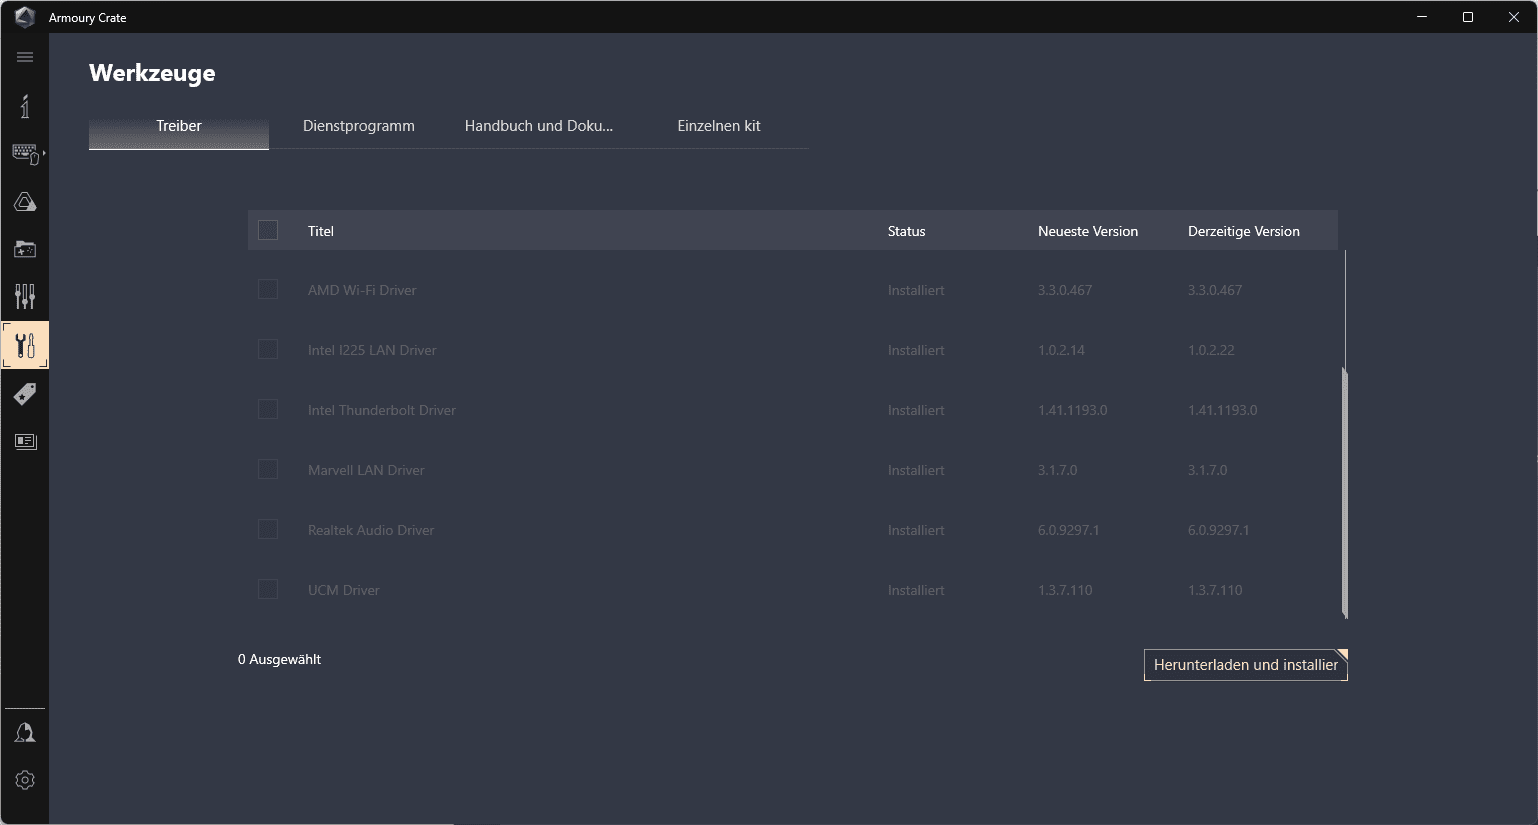Maximize the Armoury Crate window
1538x825 pixels.
(1468, 17)
